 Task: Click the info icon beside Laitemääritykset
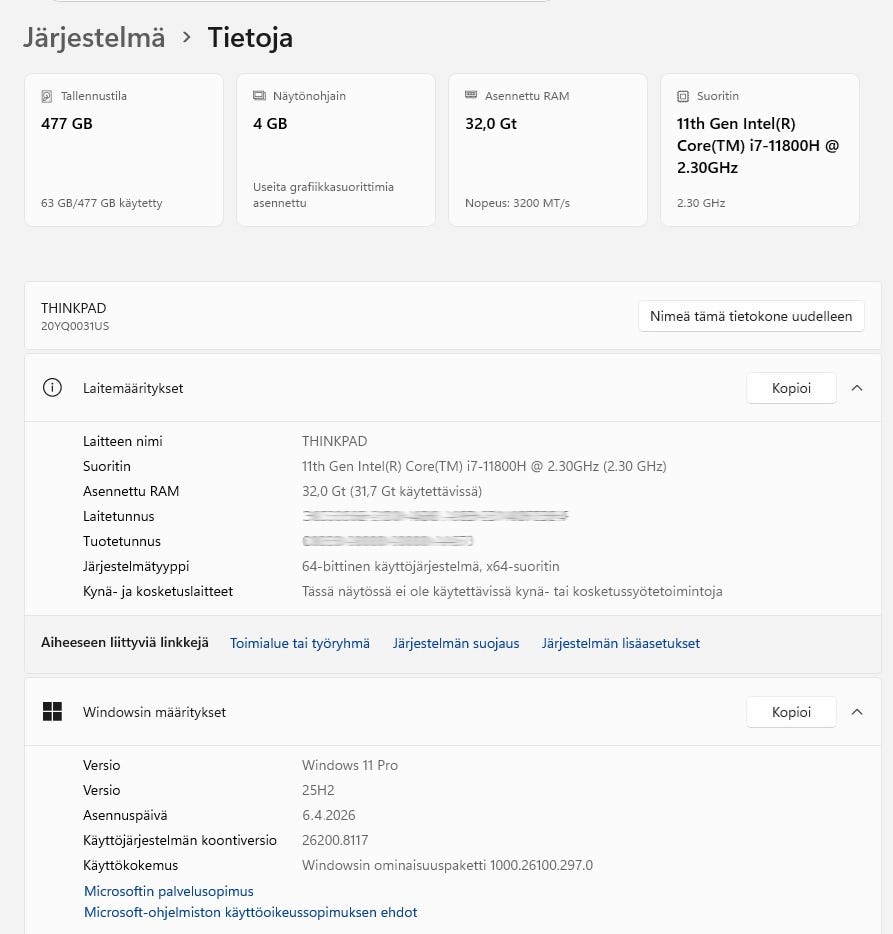coord(52,388)
